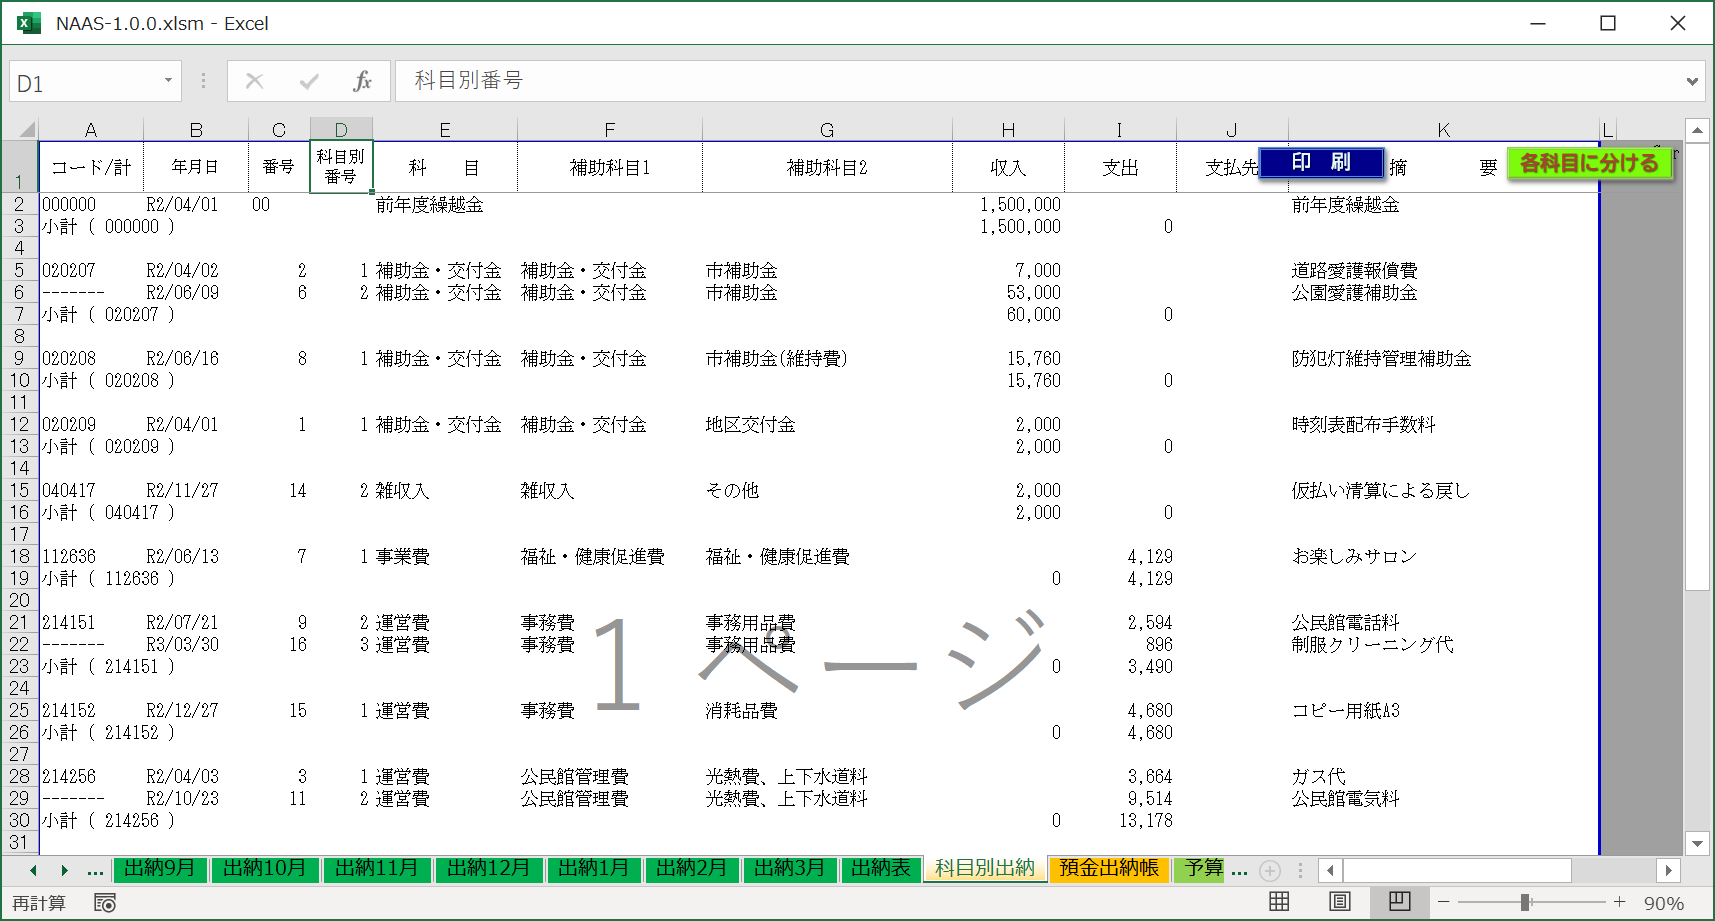The width and height of the screenshot is (1715, 921).
Task: Add a new sheet with plus icon
Action: point(1270,870)
